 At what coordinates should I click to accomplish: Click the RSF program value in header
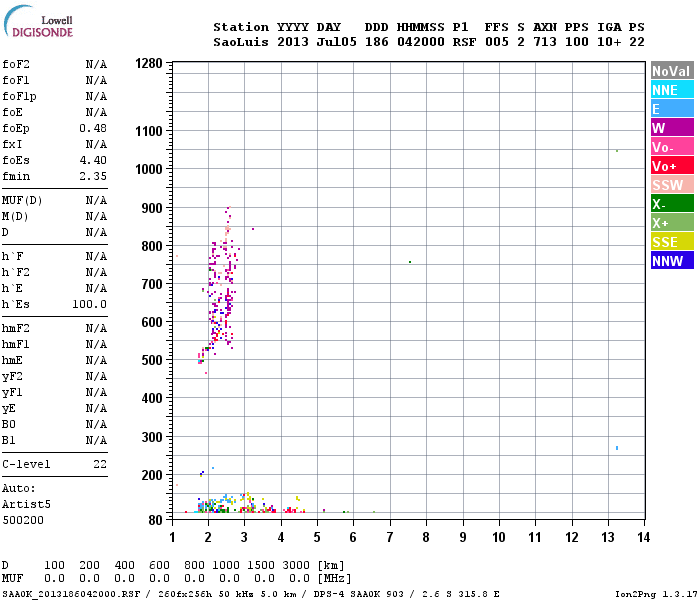point(464,42)
